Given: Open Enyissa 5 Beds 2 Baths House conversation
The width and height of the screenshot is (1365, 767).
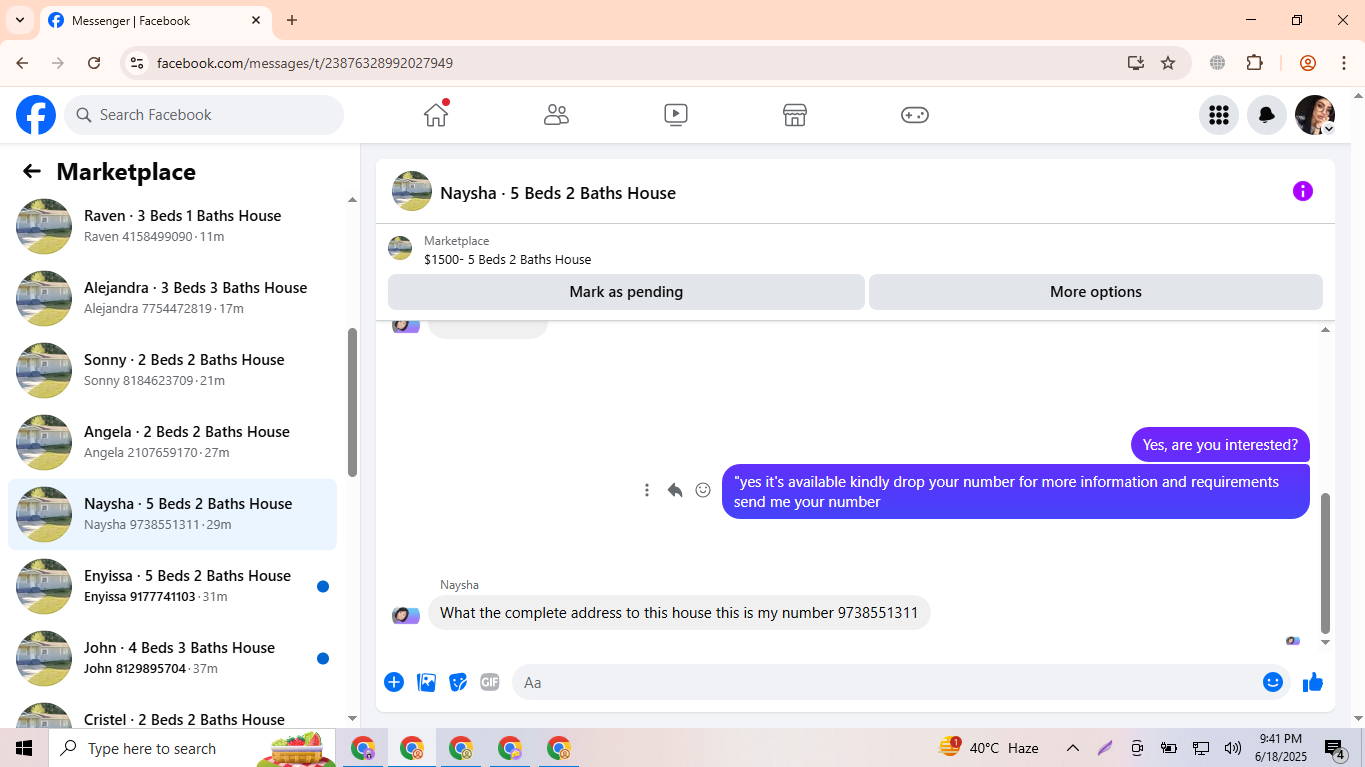Looking at the screenshot, I should [x=172, y=586].
